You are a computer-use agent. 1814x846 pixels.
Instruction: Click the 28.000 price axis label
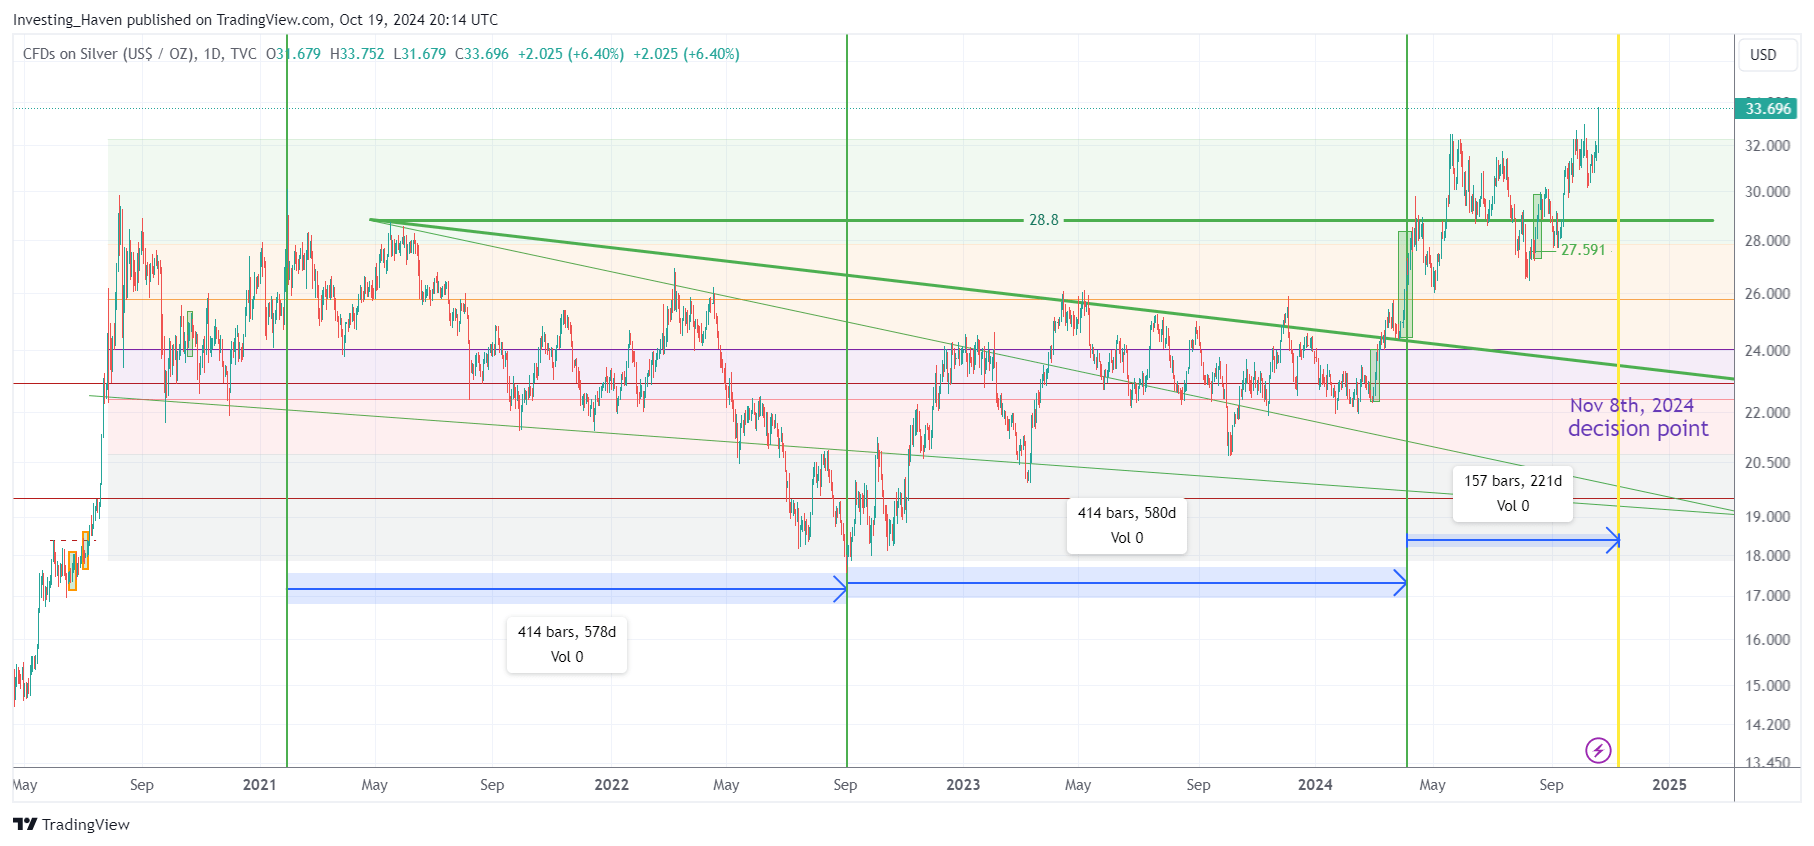click(x=1767, y=241)
